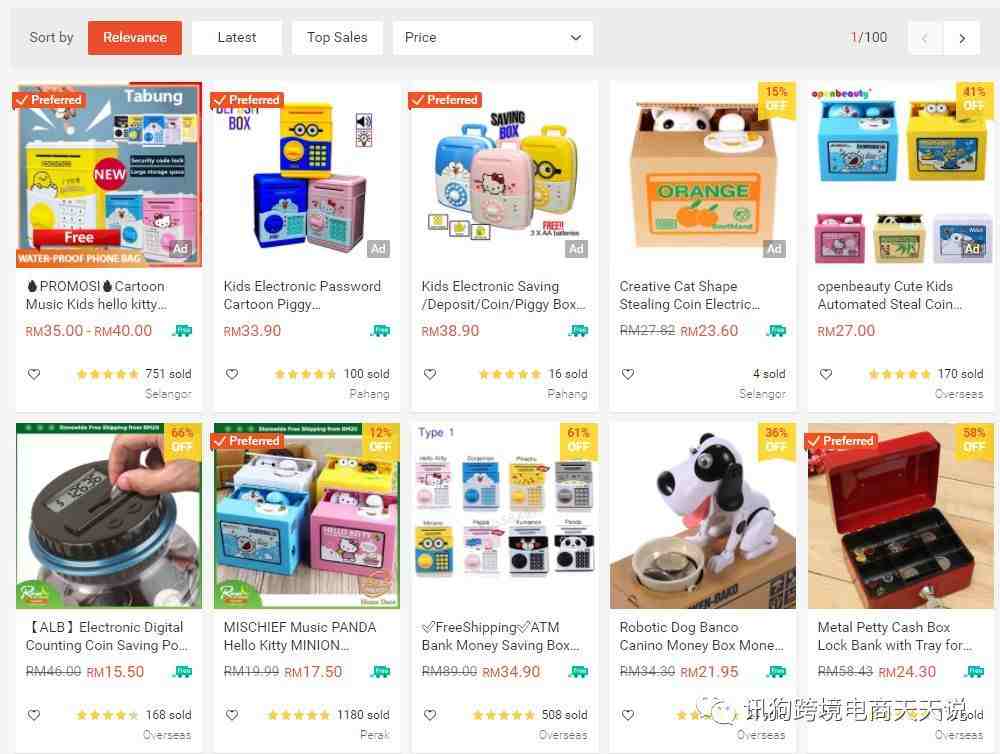Open Metal Petty Cash Box product title
This screenshot has height=754, width=1000.
point(894,636)
